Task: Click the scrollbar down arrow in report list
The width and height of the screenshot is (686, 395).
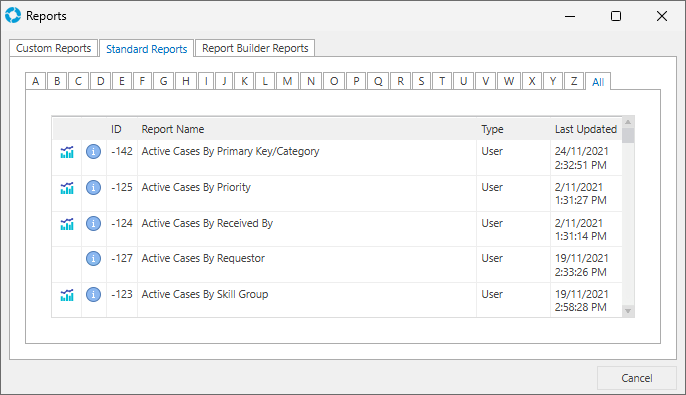Action: coord(628,311)
